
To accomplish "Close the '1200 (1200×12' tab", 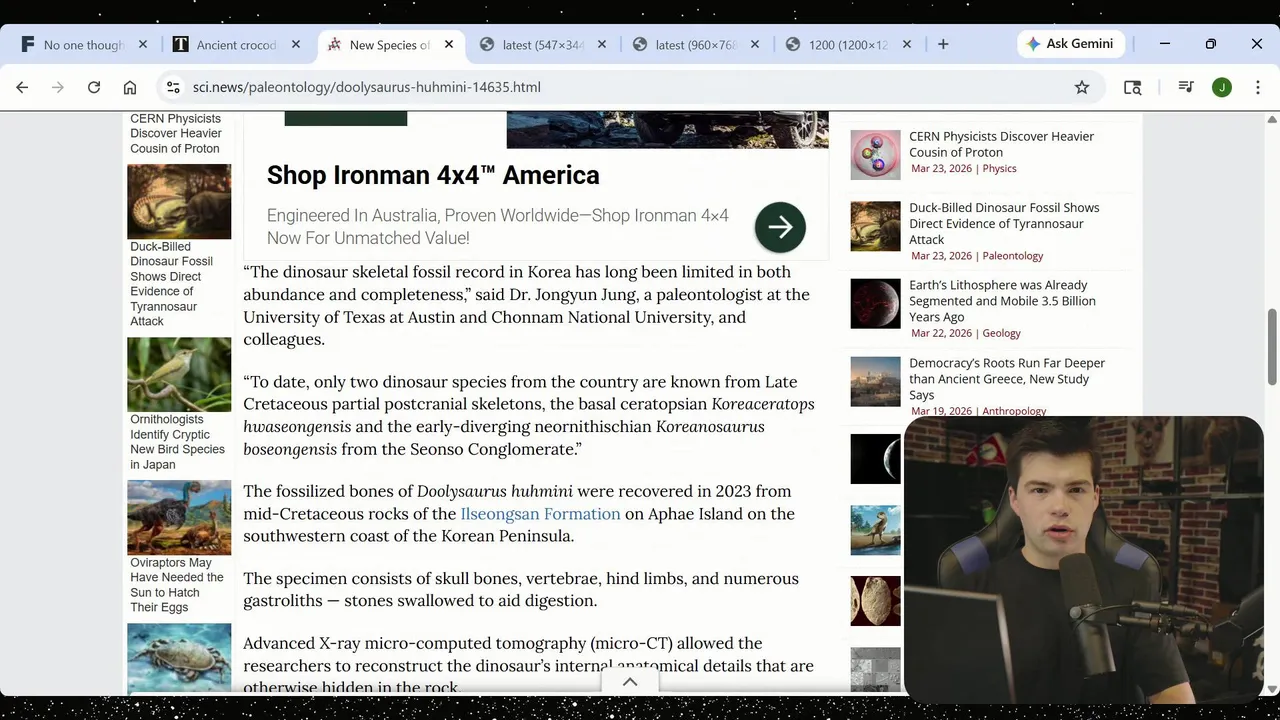I will [907, 44].
